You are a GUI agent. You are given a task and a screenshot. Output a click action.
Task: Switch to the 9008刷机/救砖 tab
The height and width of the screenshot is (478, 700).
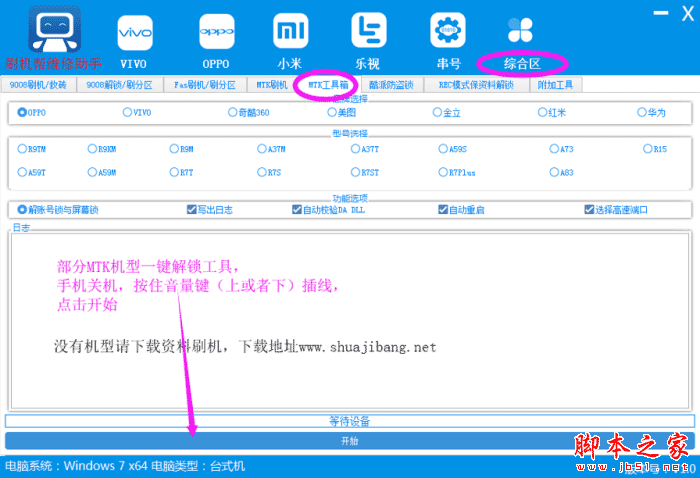pos(38,85)
